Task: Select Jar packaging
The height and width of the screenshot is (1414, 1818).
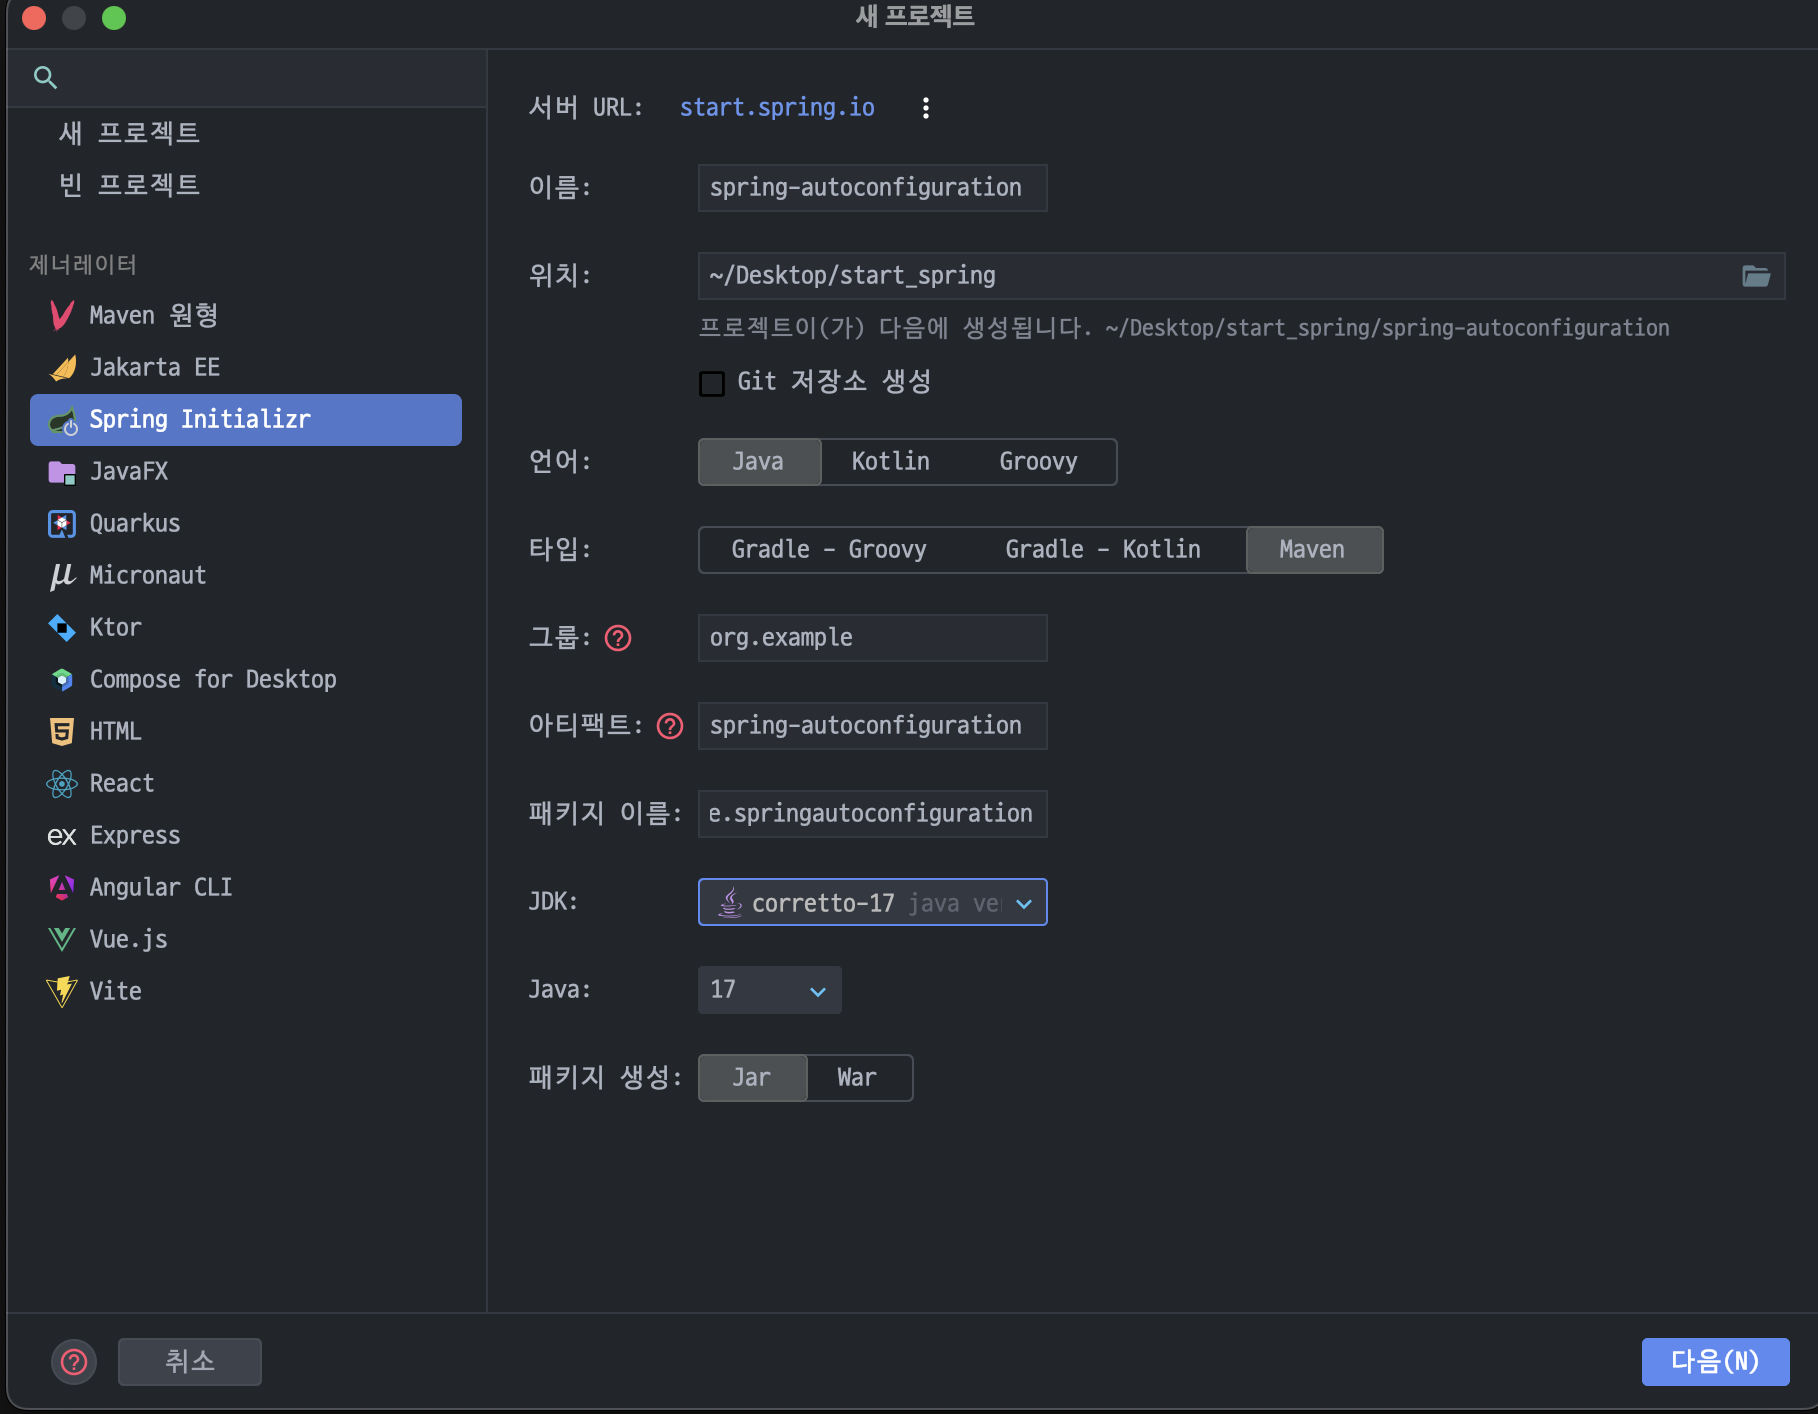Action: (x=752, y=1078)
